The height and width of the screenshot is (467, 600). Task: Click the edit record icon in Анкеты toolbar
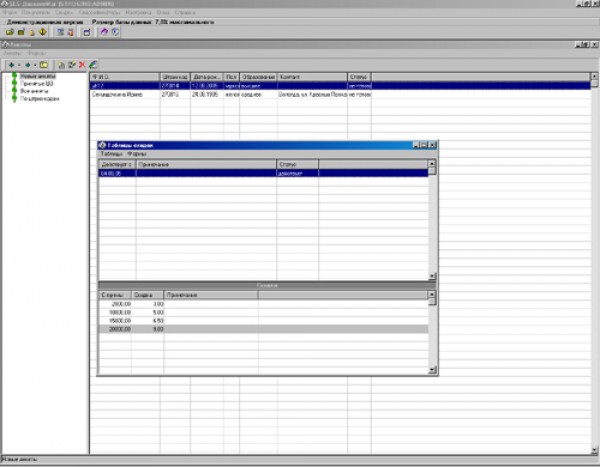point(72,65)
